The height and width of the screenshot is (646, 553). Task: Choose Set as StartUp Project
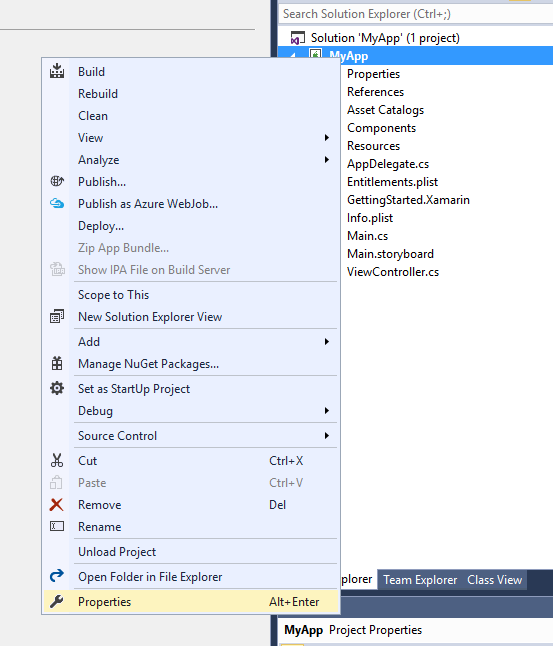191,389
